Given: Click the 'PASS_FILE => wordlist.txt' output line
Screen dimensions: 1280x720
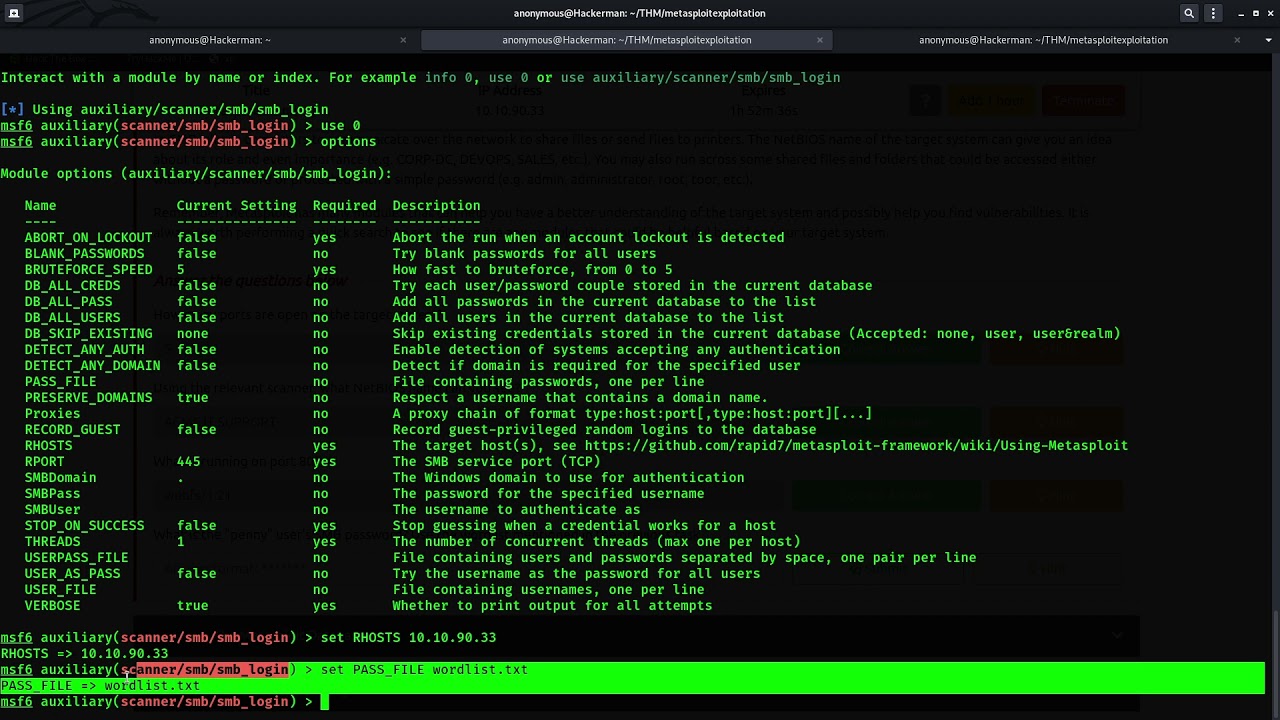Looking at the screenshot, I should point(100,686).
